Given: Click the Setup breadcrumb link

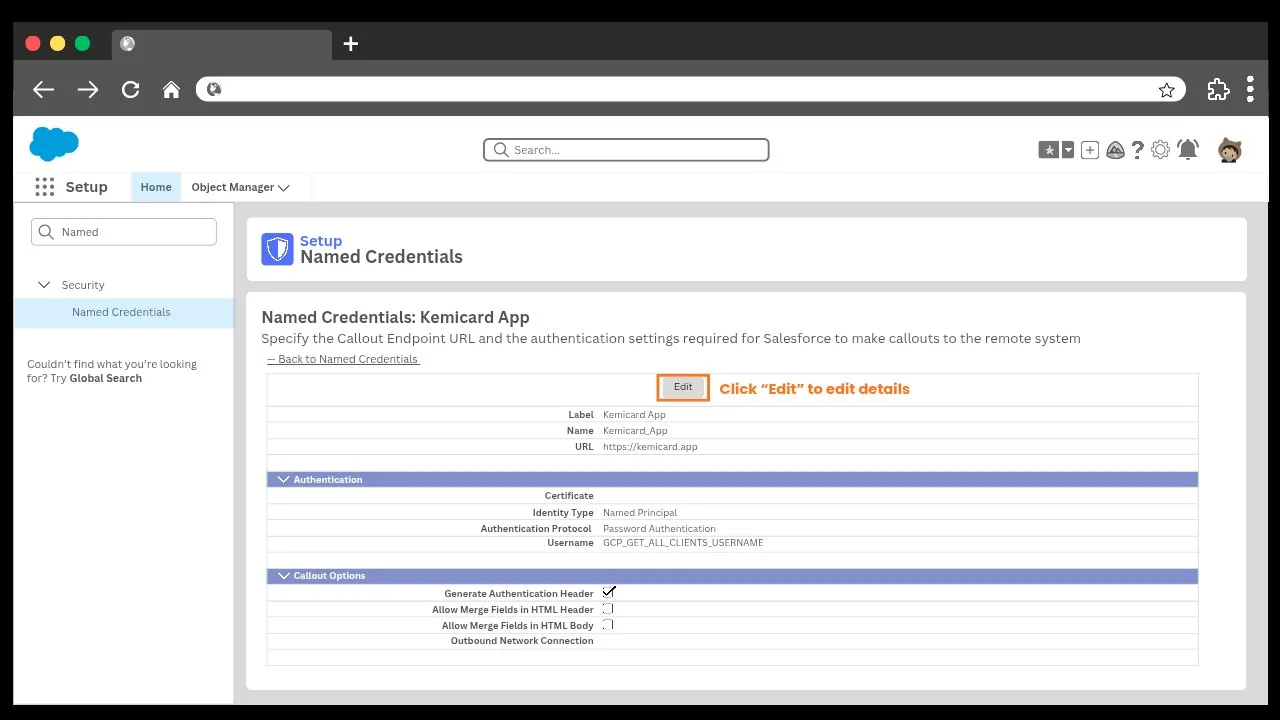Looking at the screenshot, I should (x=321, y=241).
